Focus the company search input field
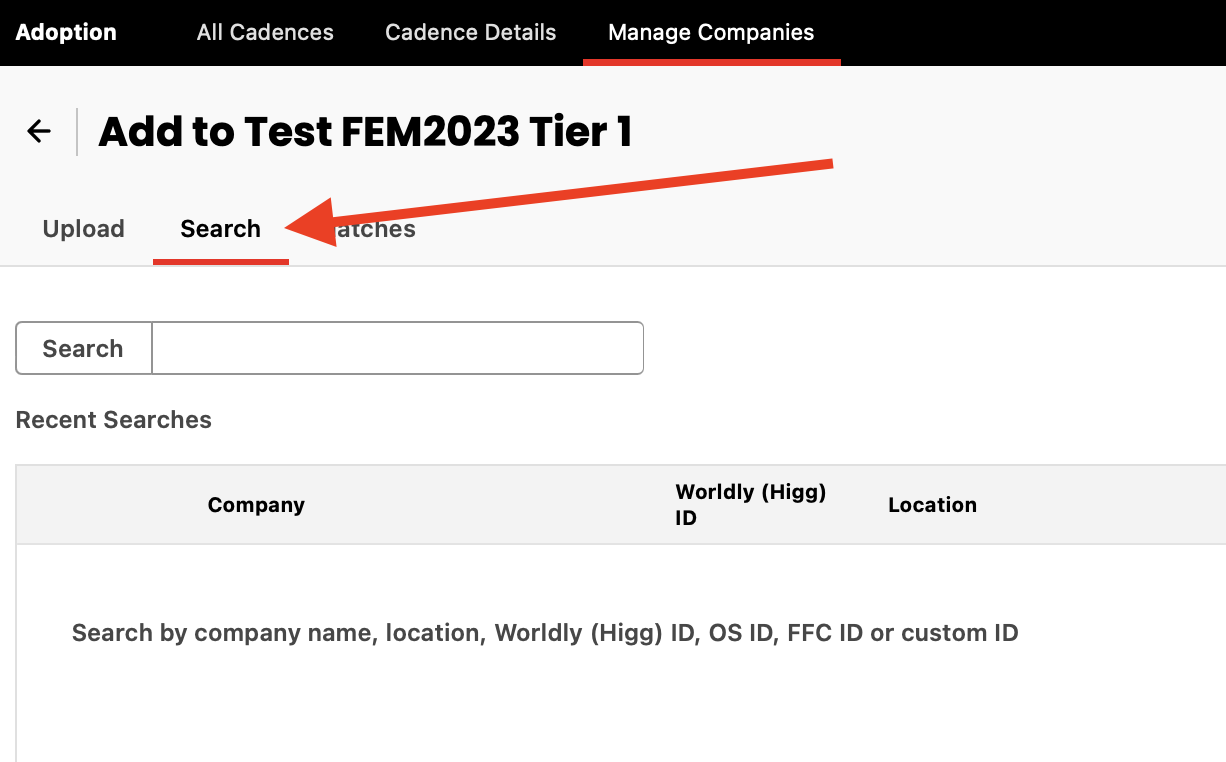Image resolution: width=1226 pixels, height=762 pixels. [397, 348]
